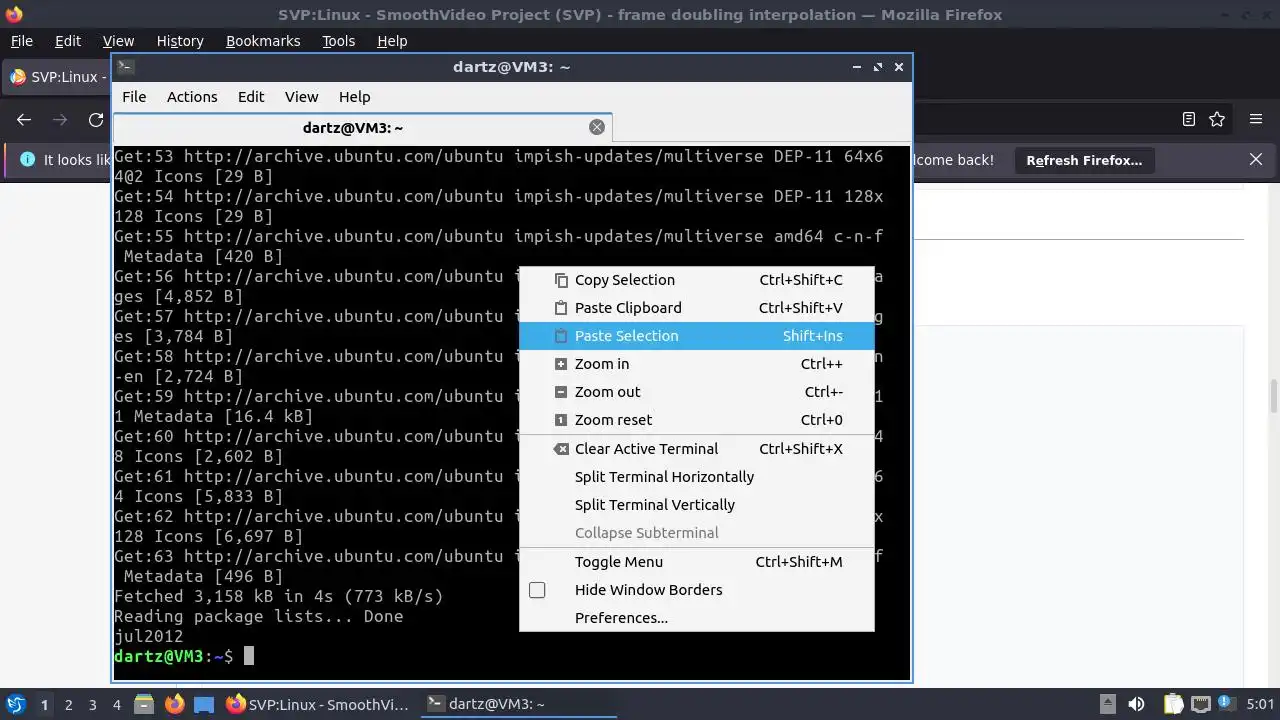This screenshot has height=720, width=1280.
Task: Switch to workspace 1
Action: [44, 705]
